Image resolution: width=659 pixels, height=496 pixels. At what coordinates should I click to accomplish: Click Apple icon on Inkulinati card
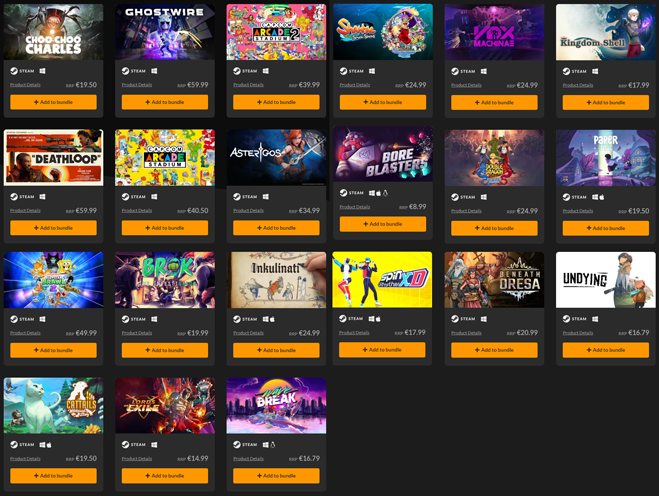pyautogui.click(x=272, y=319)
